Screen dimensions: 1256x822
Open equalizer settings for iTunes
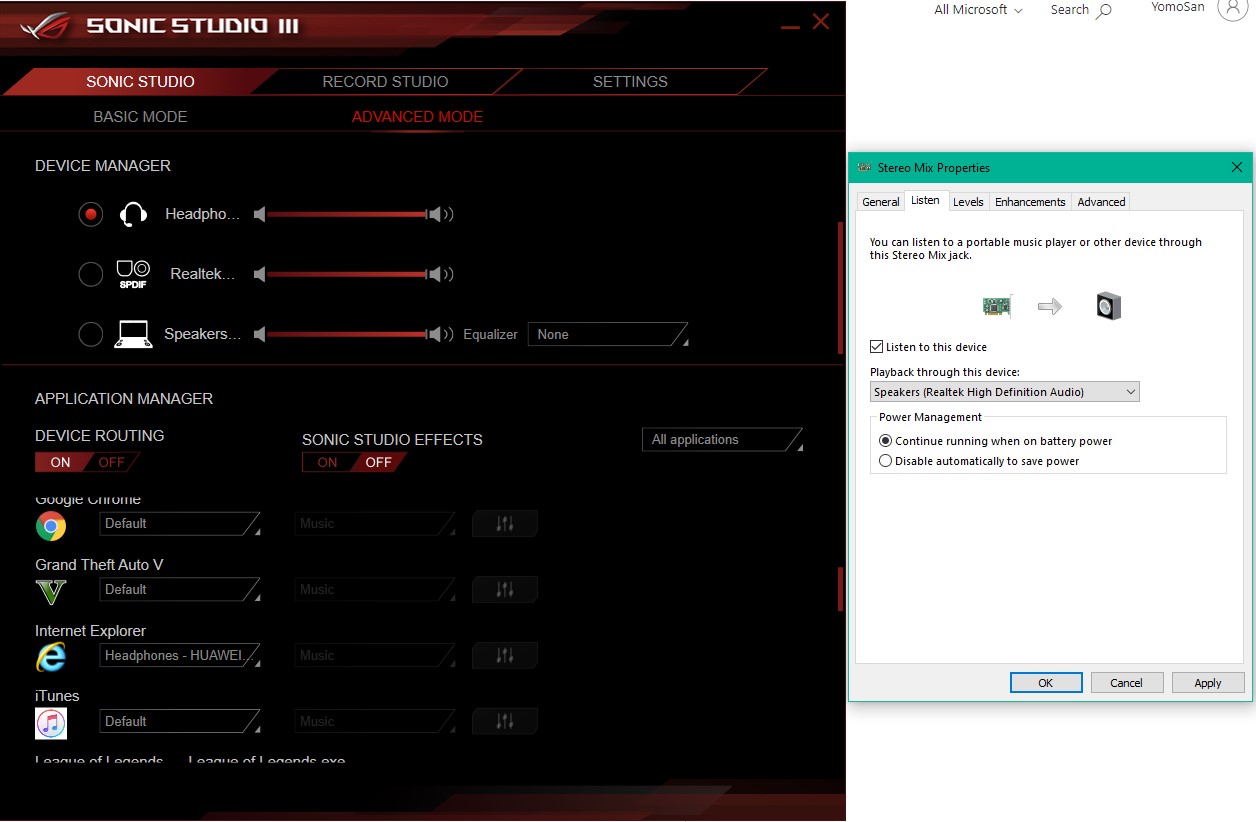click(x=505, y=721)
